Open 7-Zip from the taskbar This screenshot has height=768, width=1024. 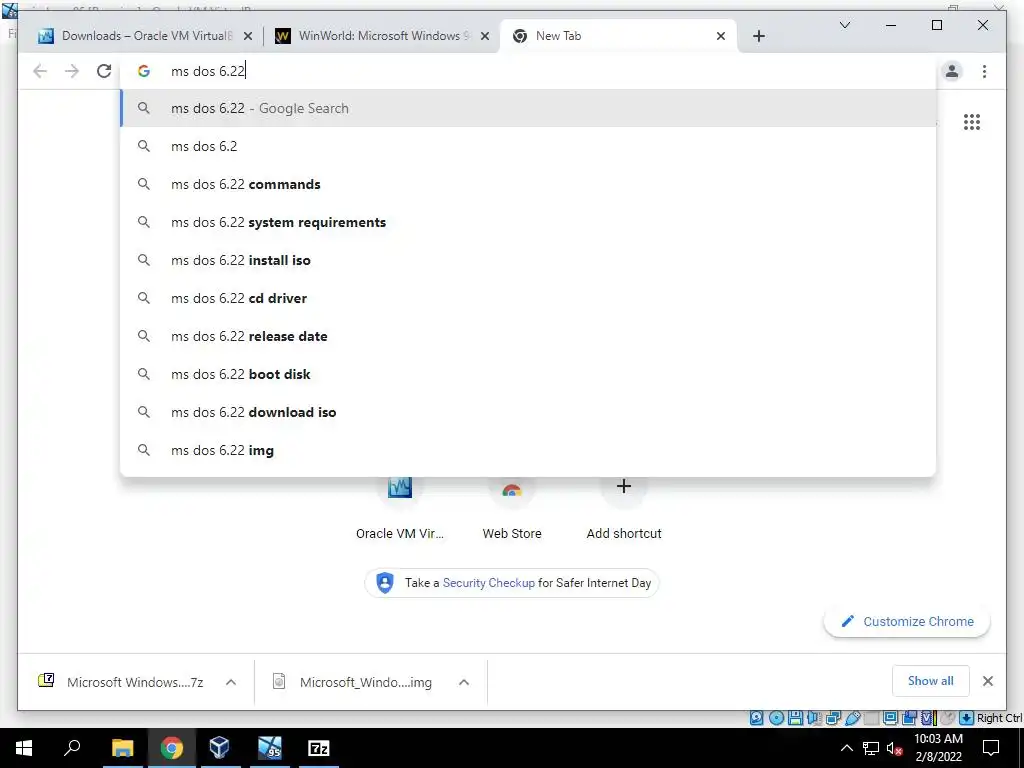(x=318, y=748)
